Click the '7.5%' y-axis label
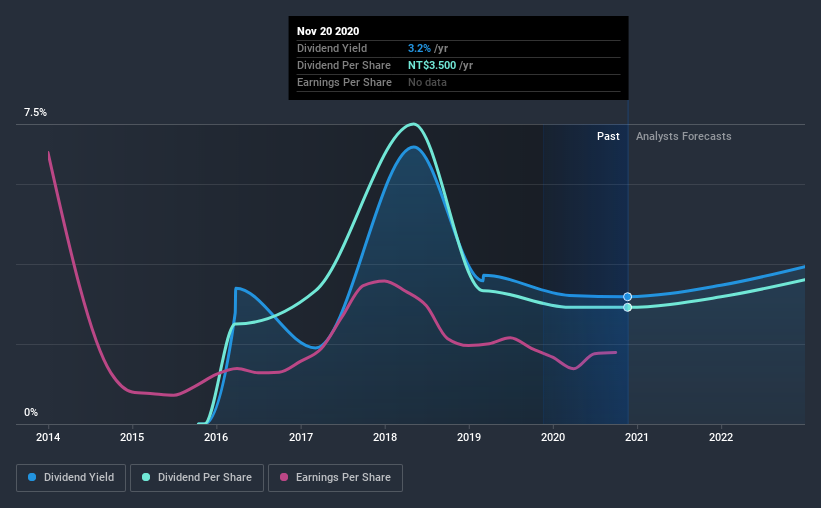 35,113
